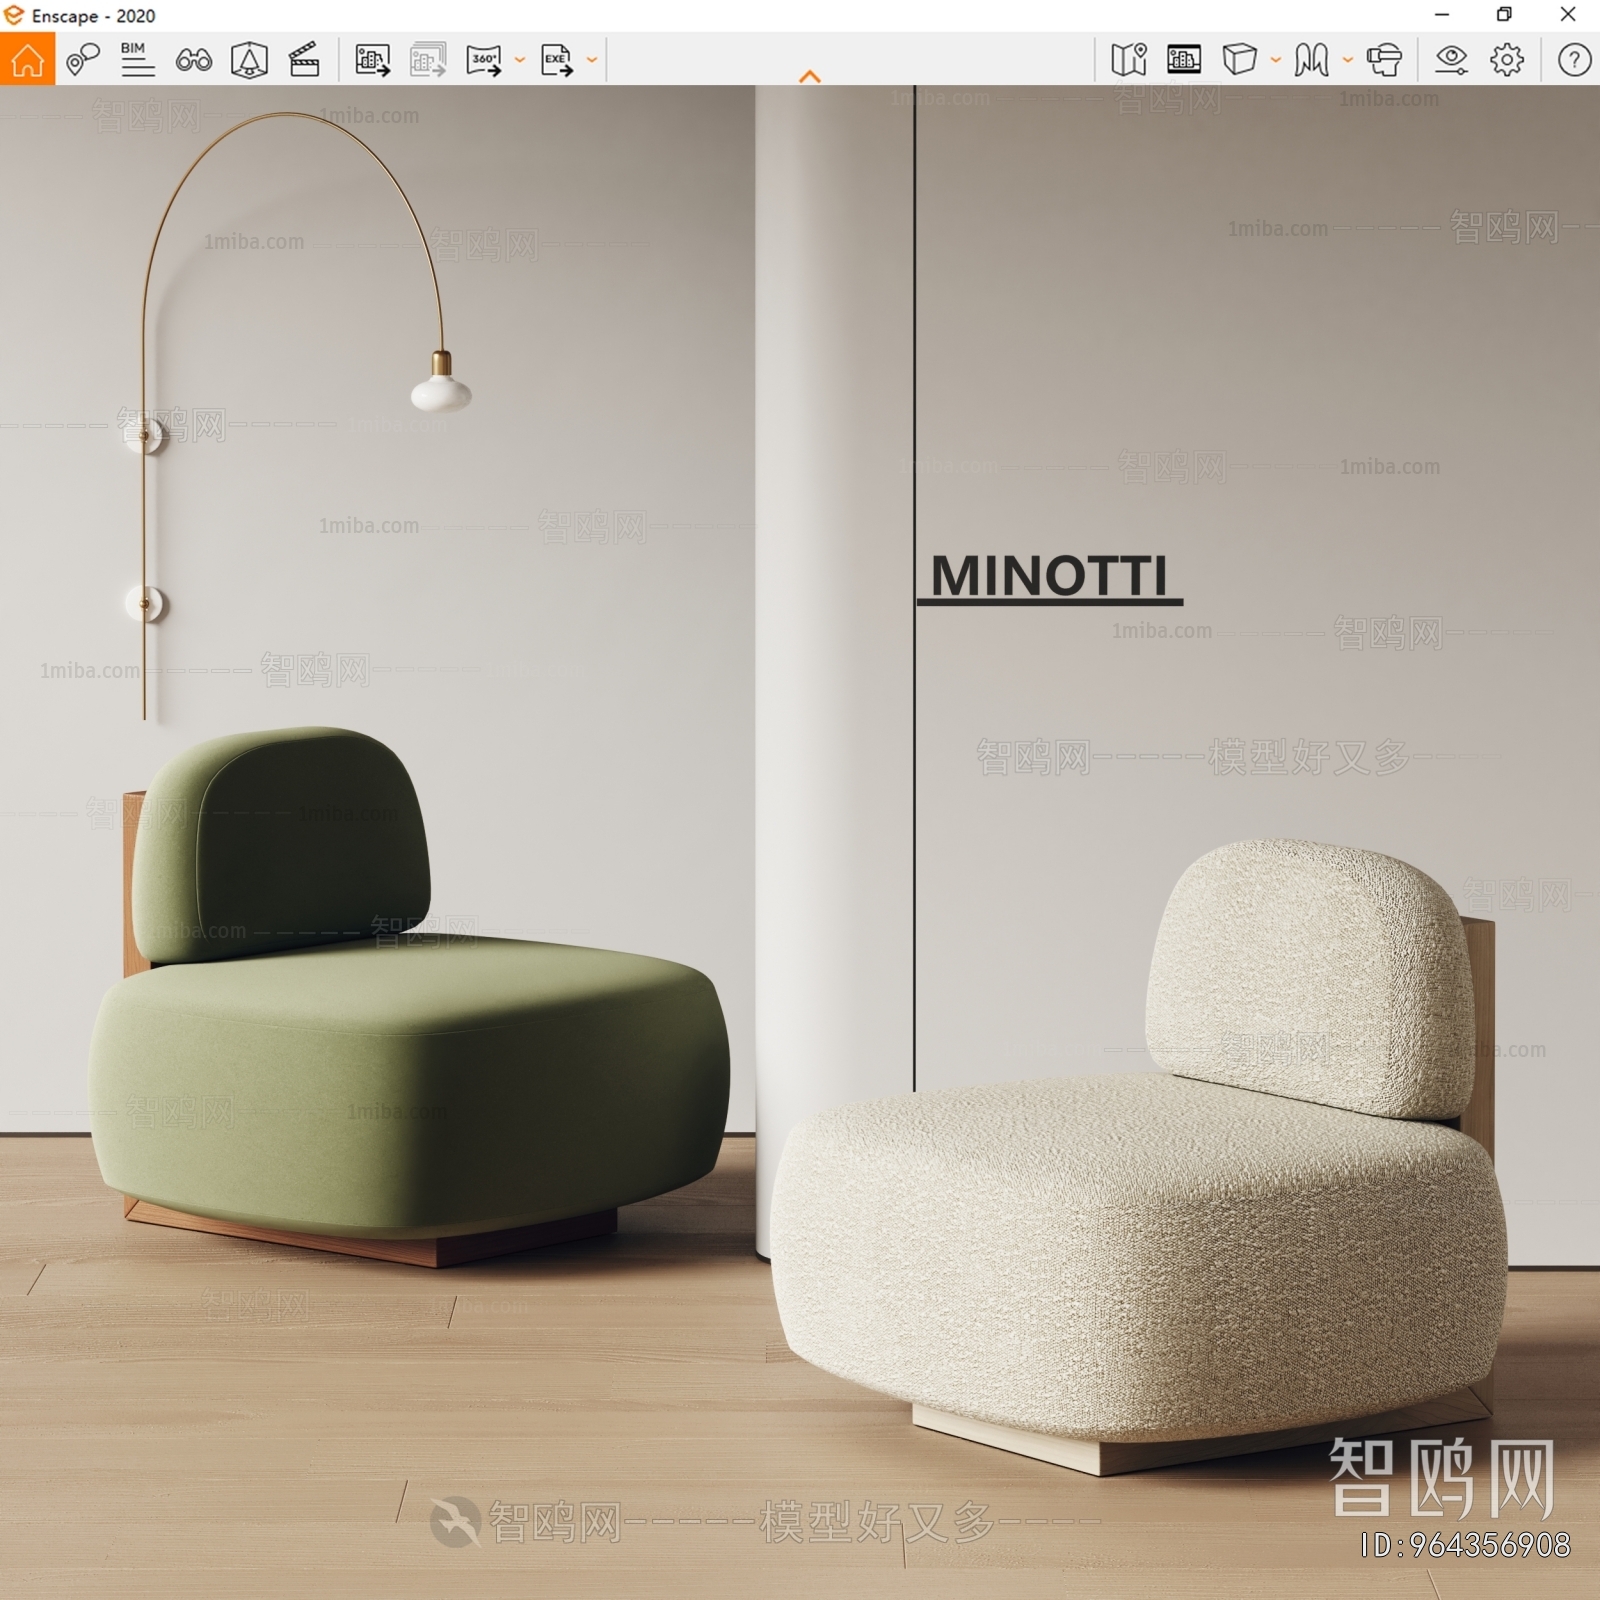Image resolution: width=1600 pixels, height=1600 pixels.
Task: Click the screenshot export icon
Action: point(372,60)
